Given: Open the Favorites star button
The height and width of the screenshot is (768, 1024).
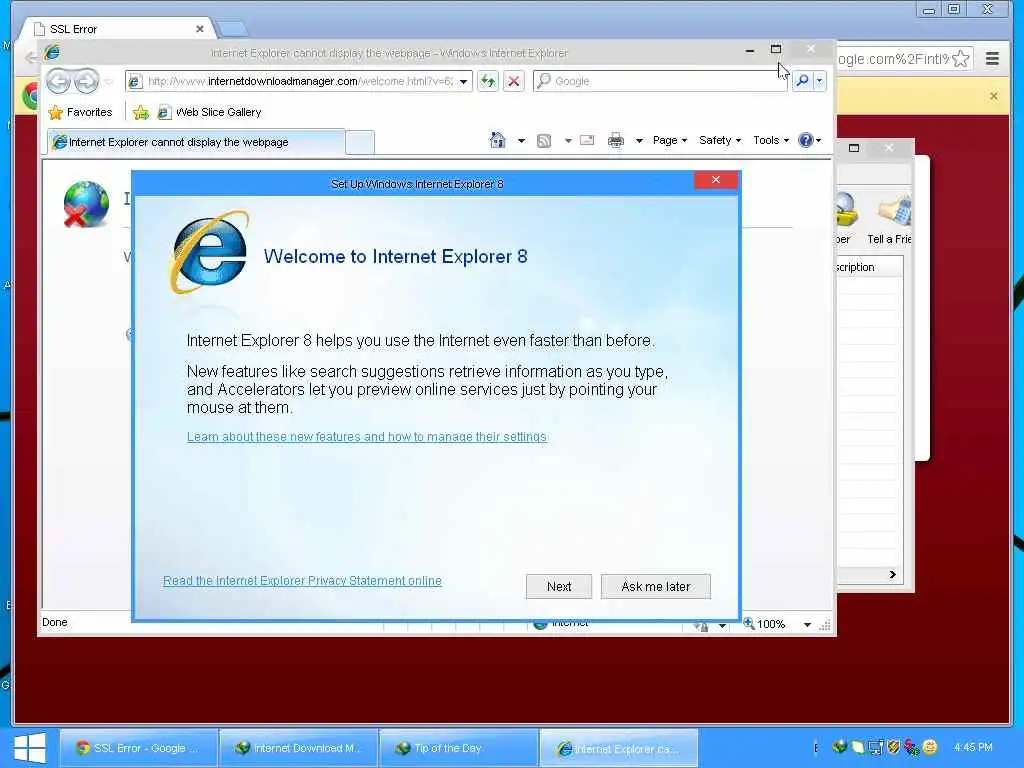Looking at the screenshot, I should point(80,112).
